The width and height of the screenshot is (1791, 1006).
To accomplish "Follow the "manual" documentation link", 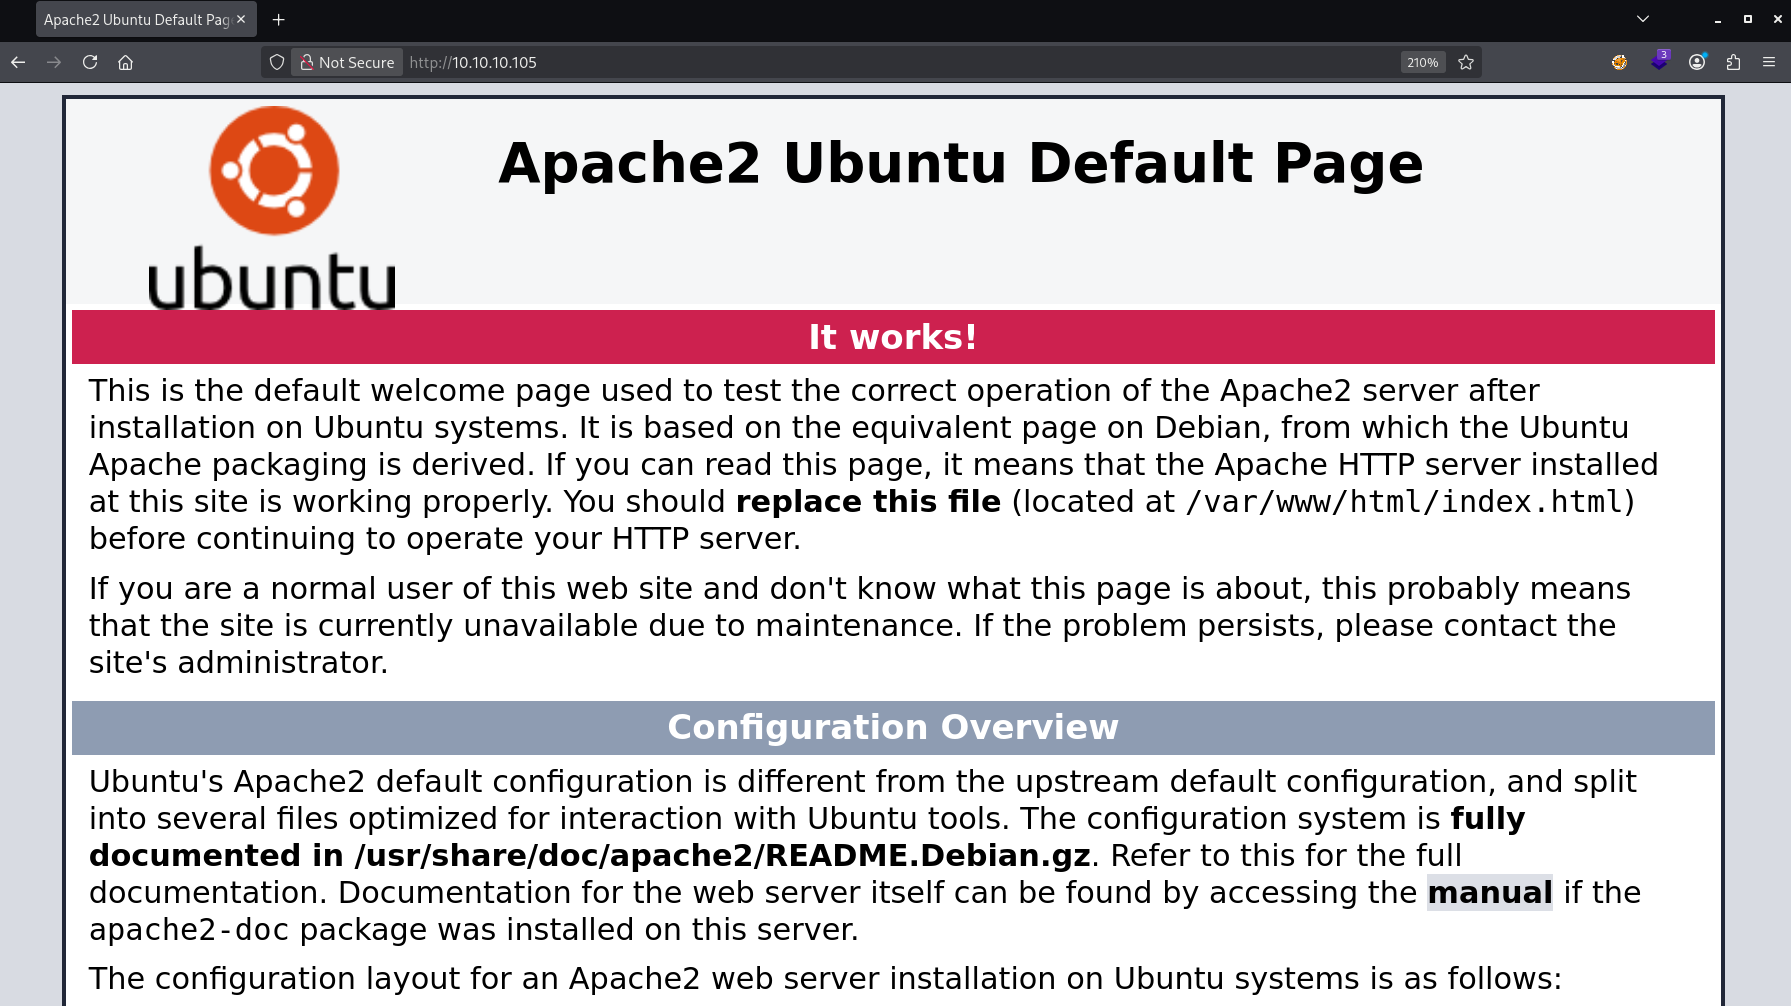I will (x=1489, y=892).
